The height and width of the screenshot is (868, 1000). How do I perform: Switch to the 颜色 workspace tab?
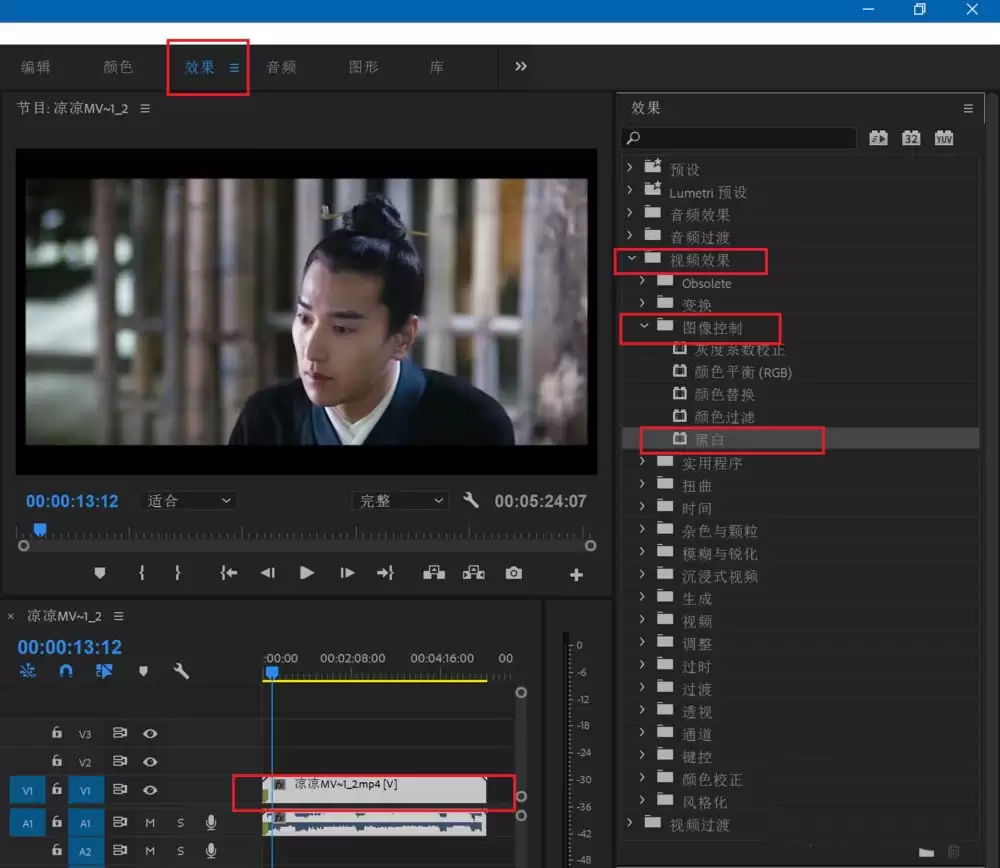tap(118, 67)
